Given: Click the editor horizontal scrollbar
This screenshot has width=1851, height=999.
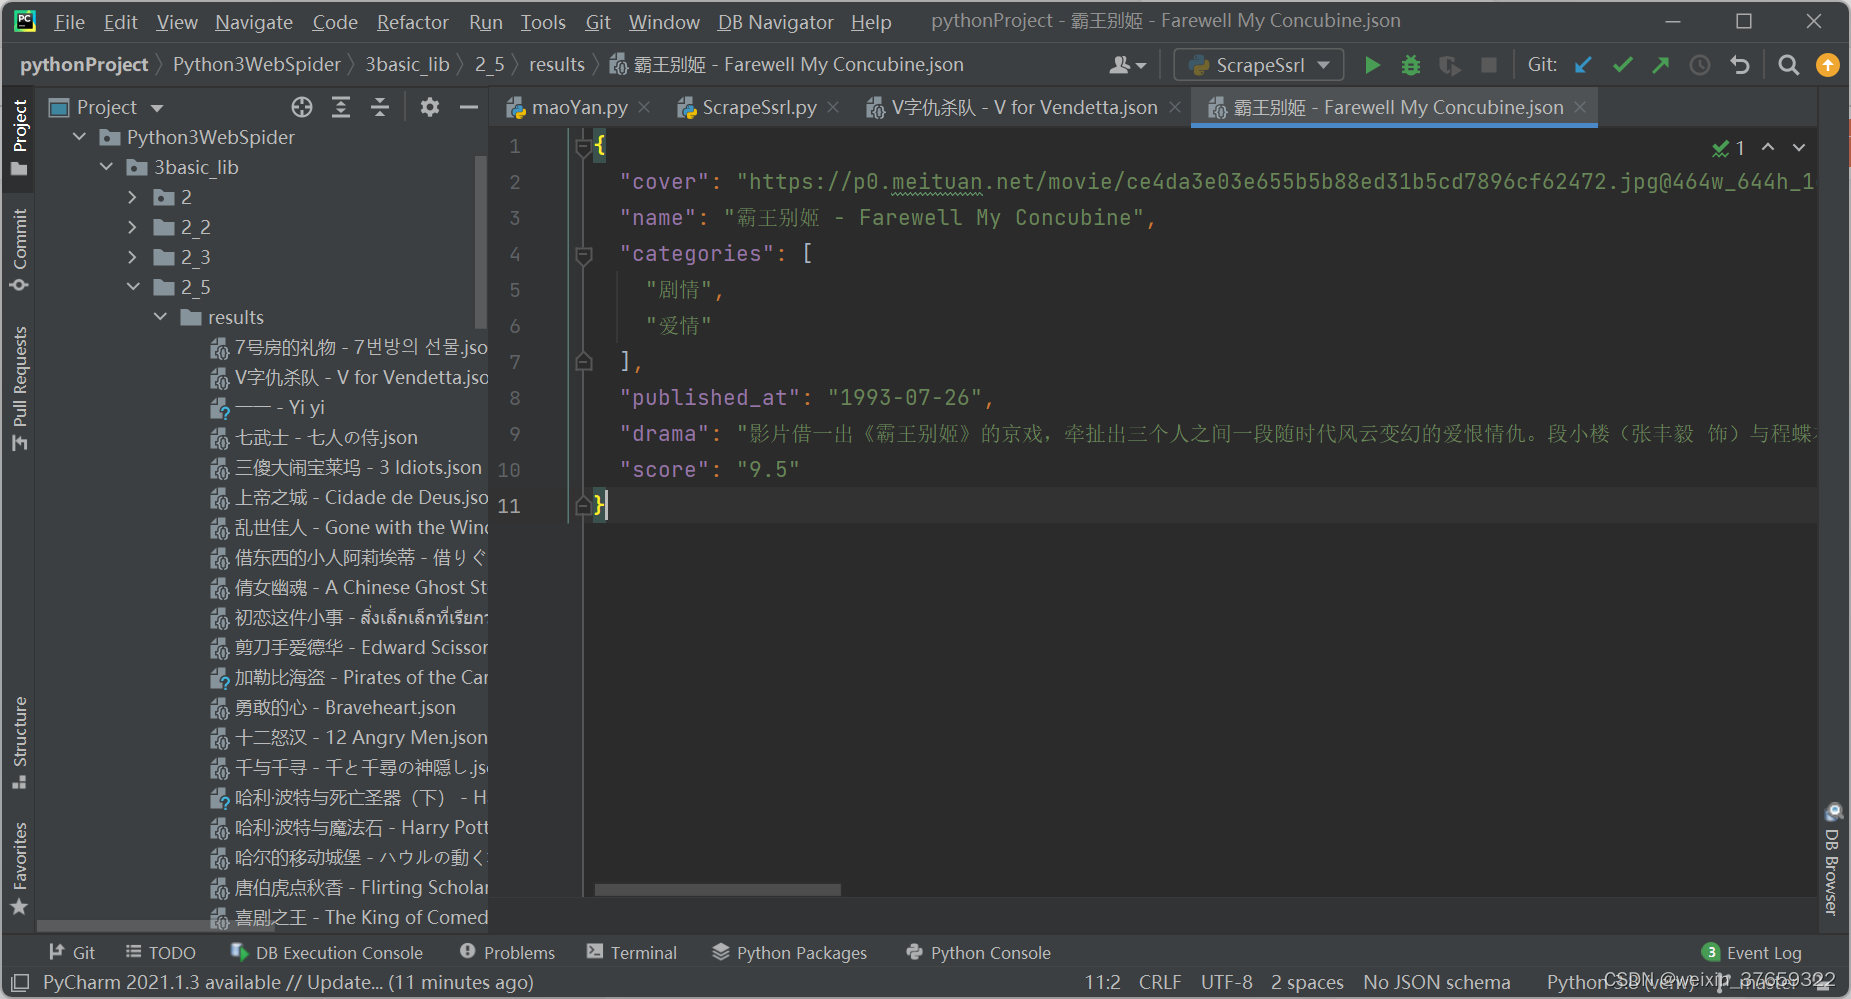Looking at the screenshot, I should pos(717,889).
